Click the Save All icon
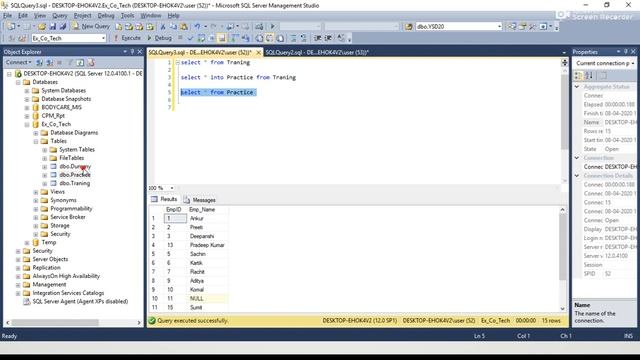This screenshot has width=640, height=360. tap(63, 27)
